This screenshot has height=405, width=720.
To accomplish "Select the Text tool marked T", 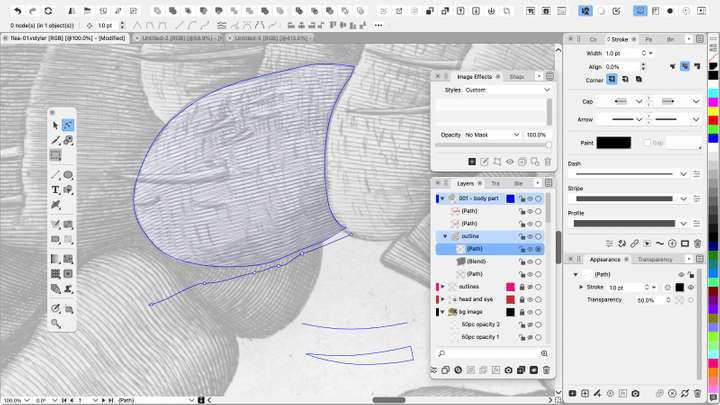I will pos(55,190).
